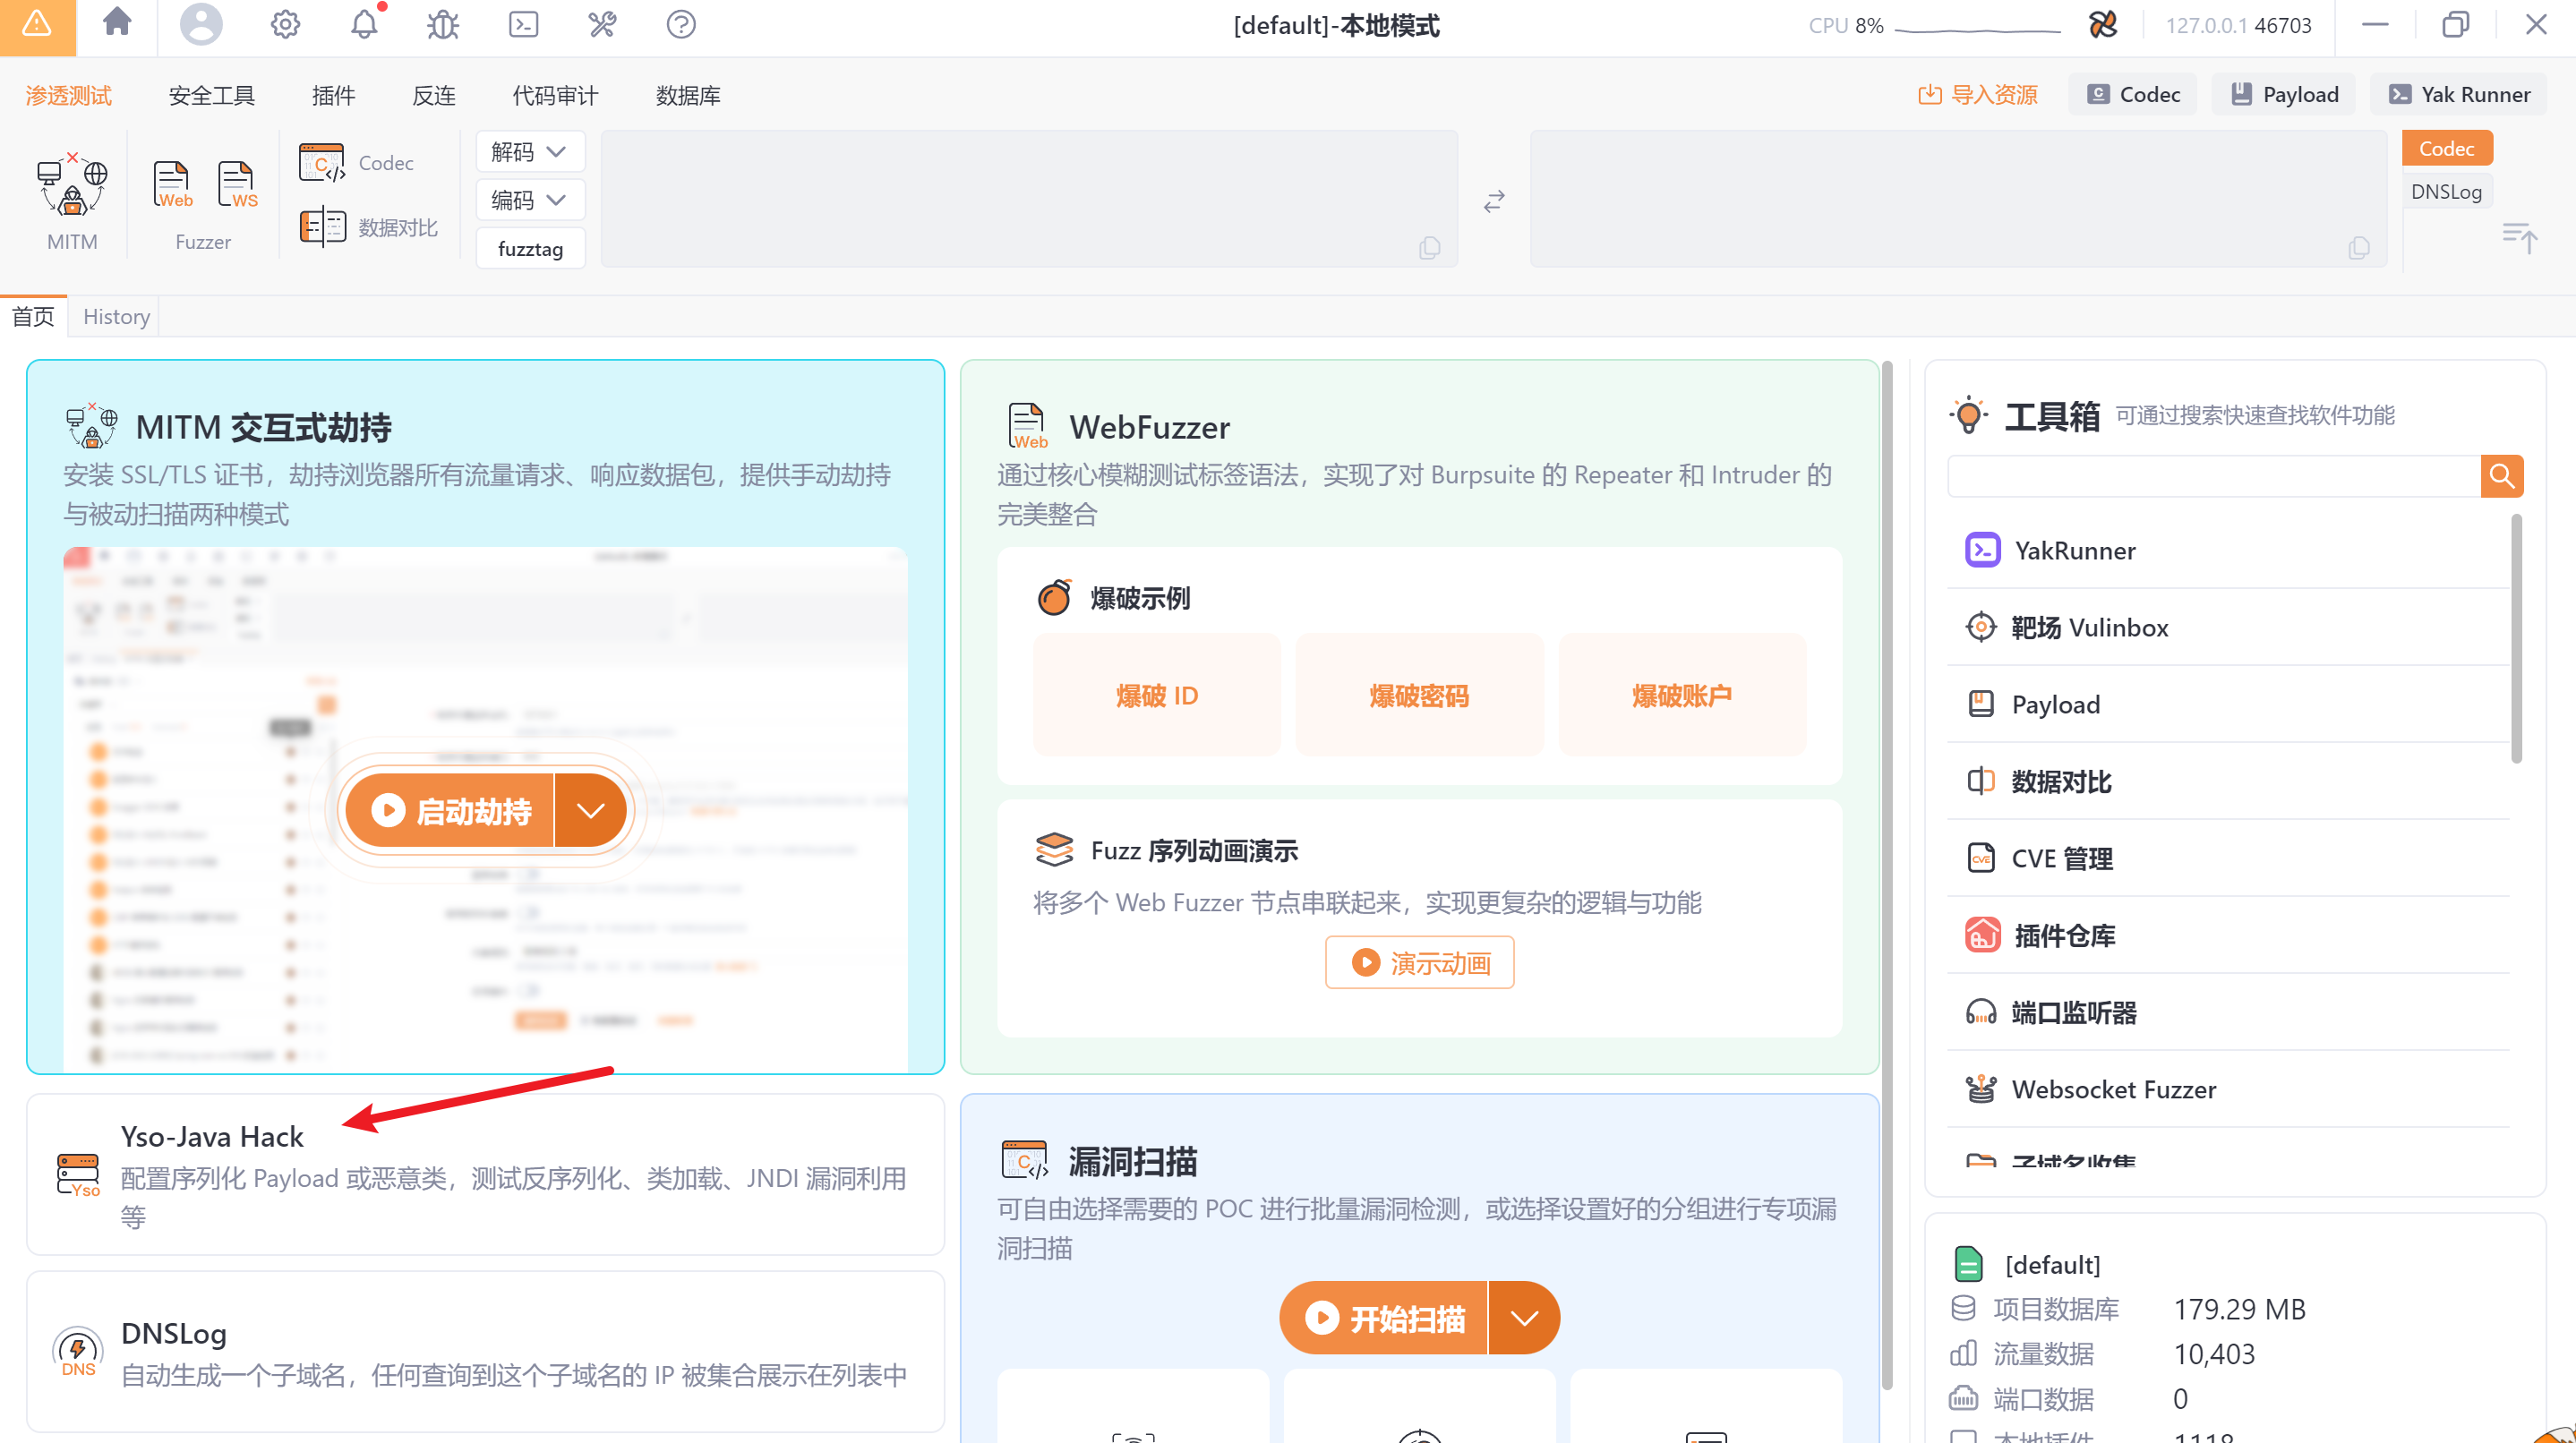Open the 安全工具 menu
This screenshot has width=2576, height=1443.
pos(211,95)
